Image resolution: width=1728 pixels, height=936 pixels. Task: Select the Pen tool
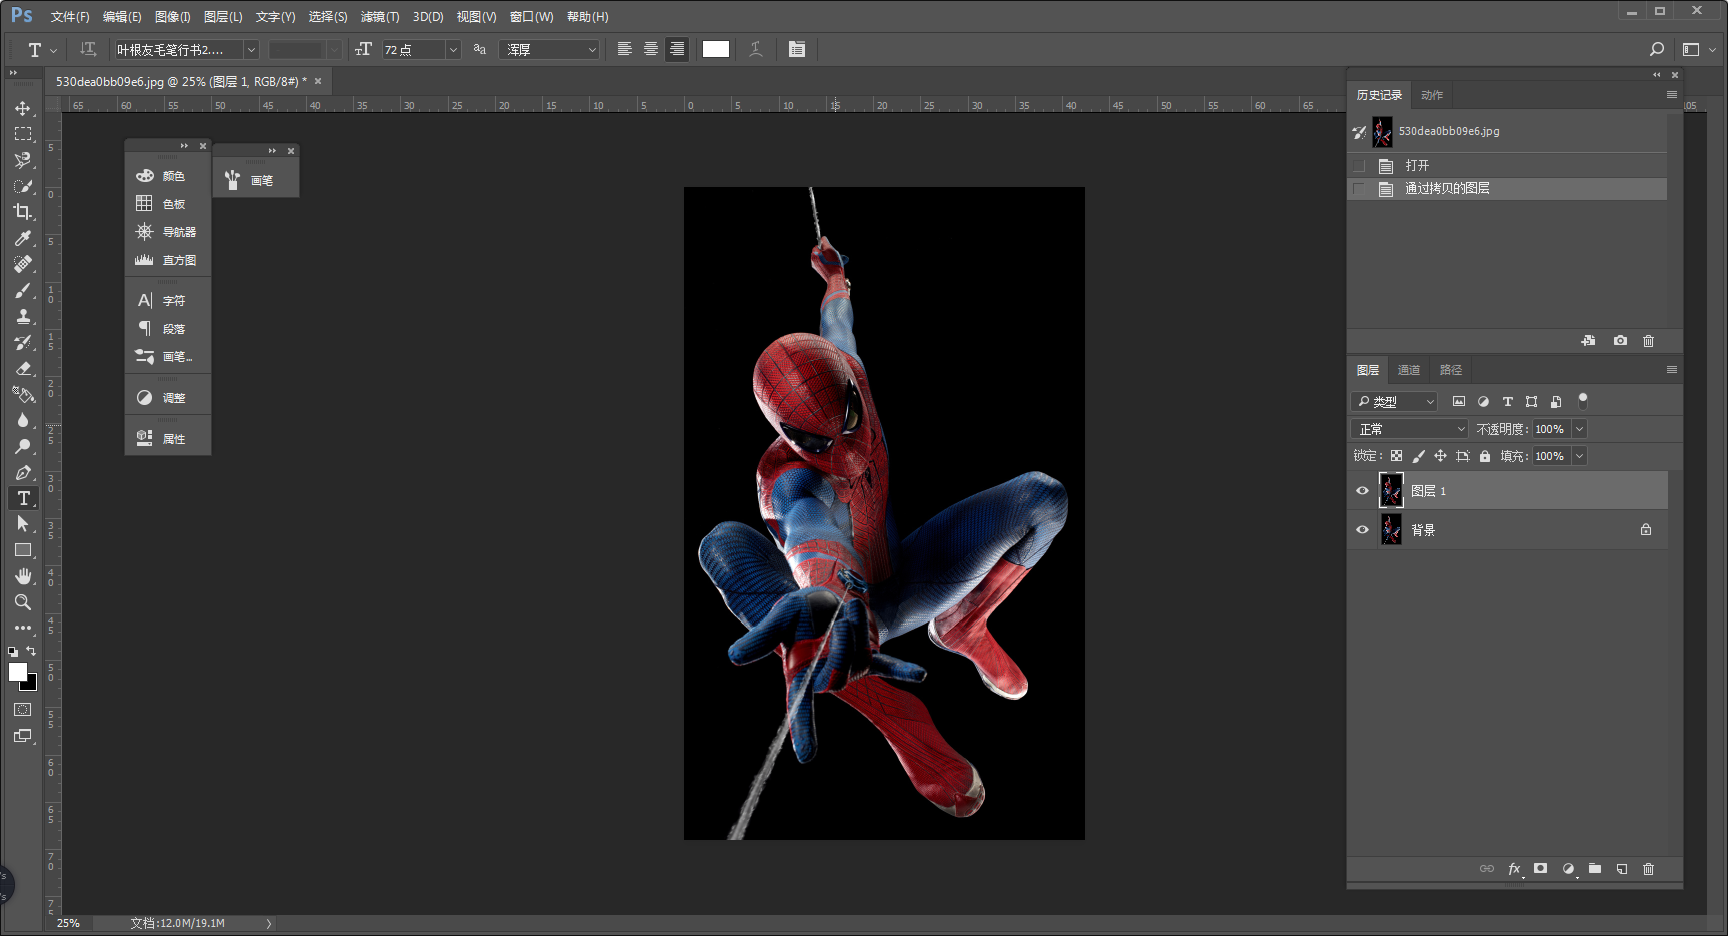click(22, 472)
